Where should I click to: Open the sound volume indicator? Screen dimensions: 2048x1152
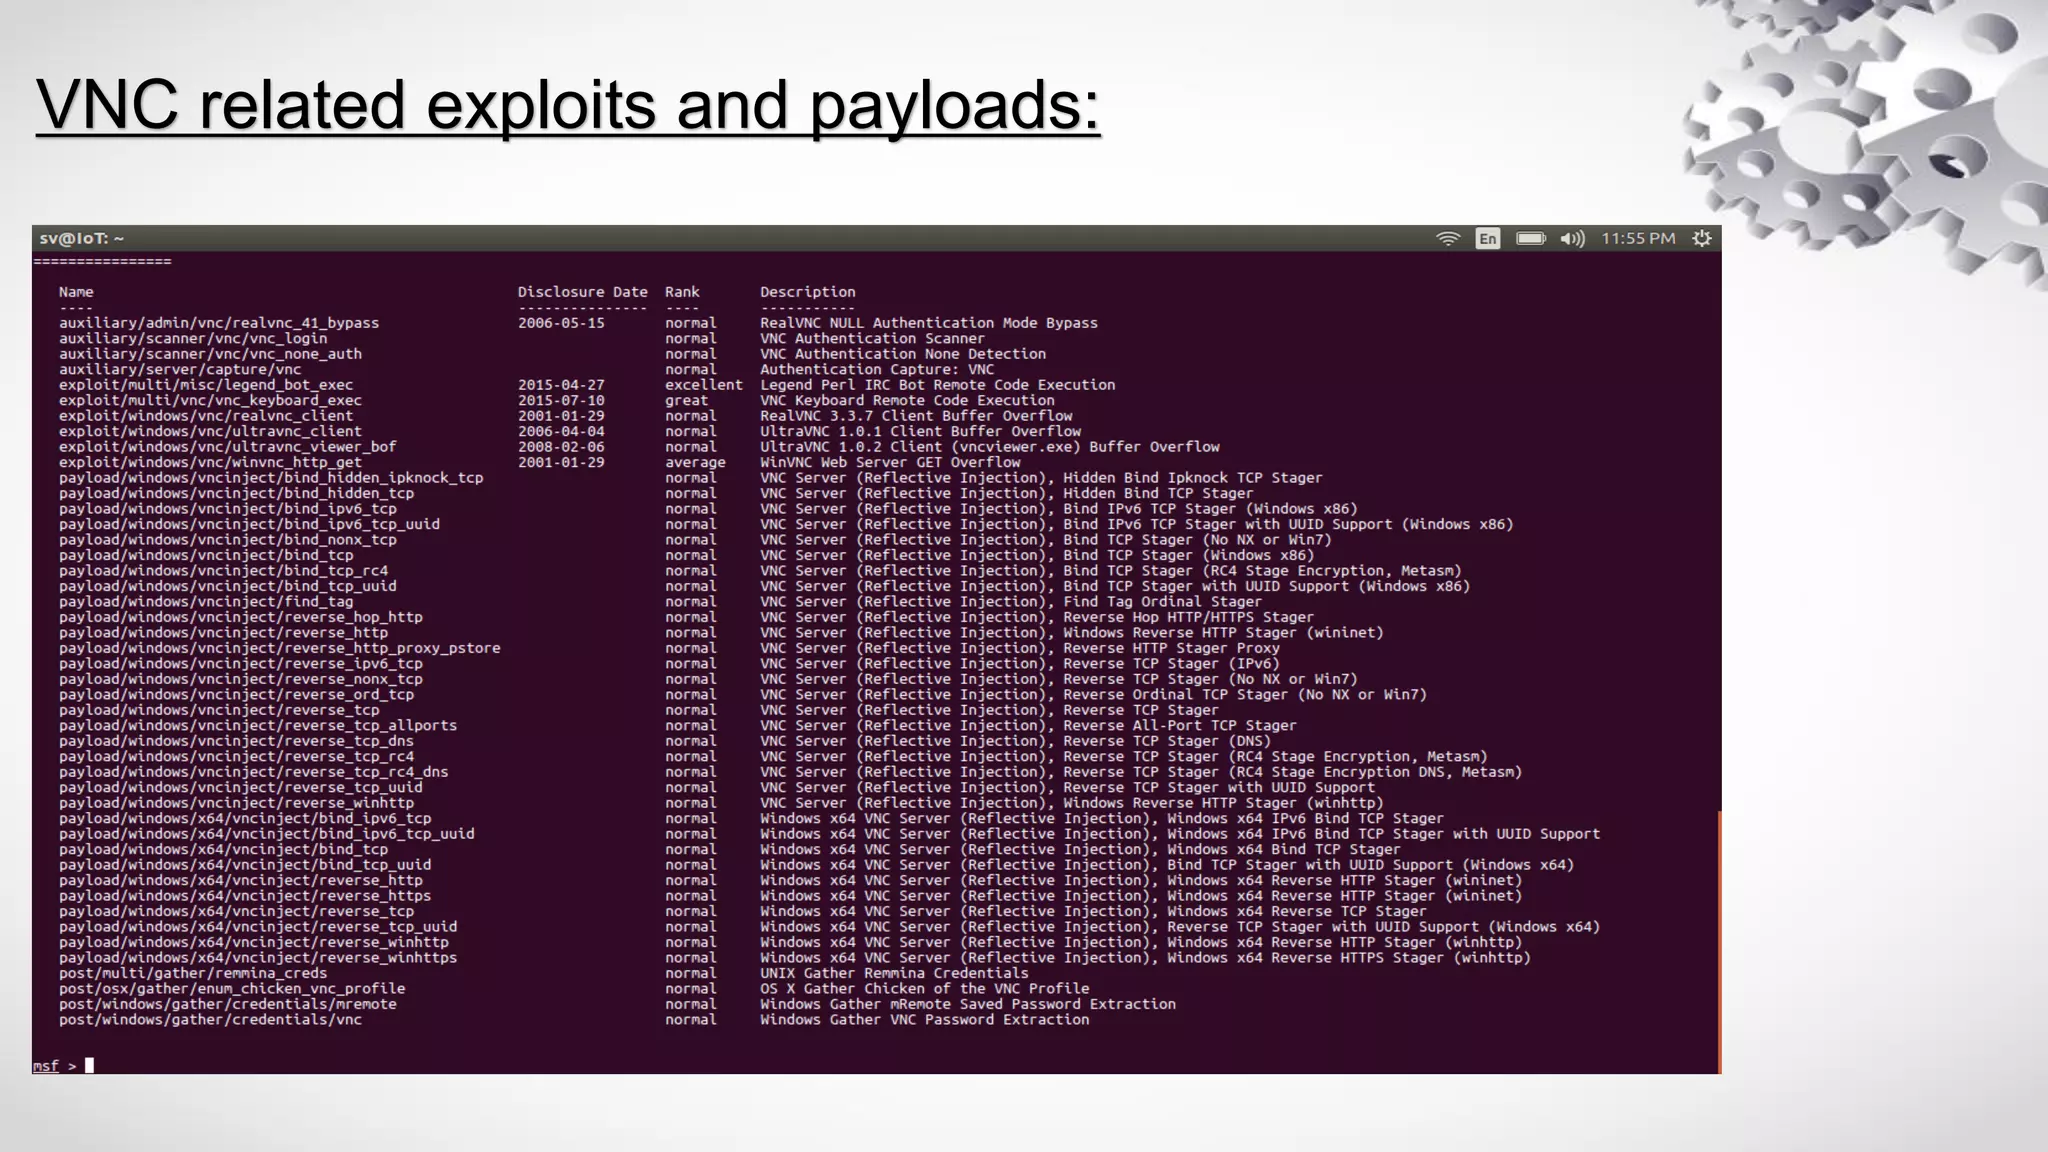pos(1572,238)
